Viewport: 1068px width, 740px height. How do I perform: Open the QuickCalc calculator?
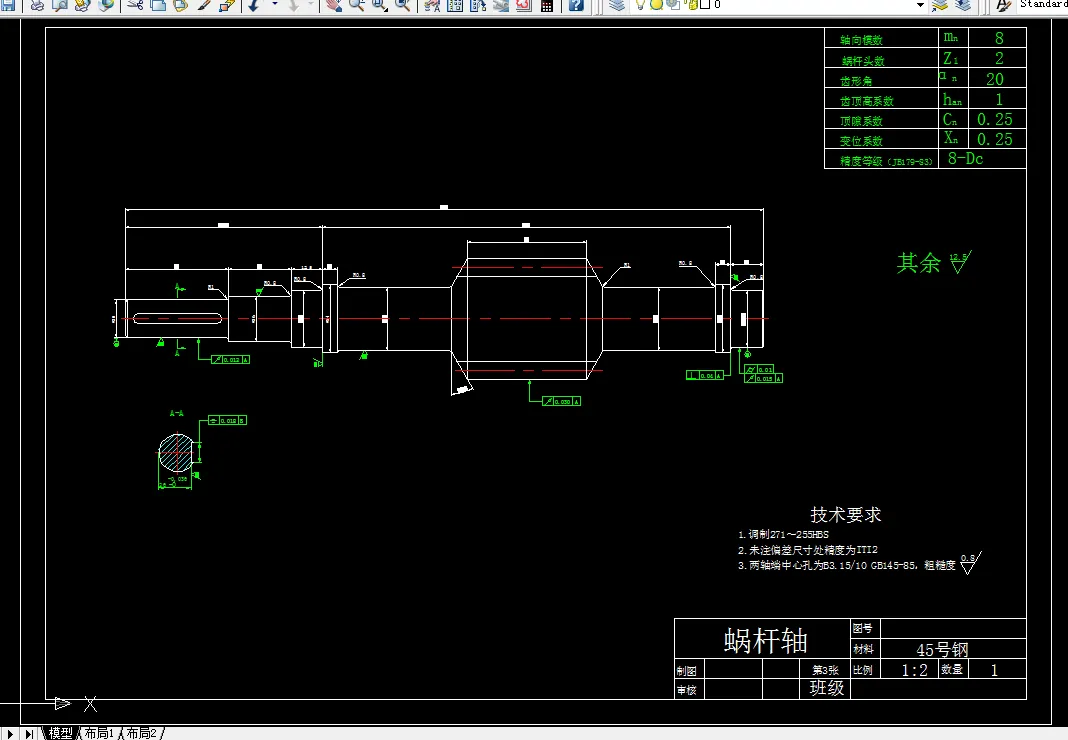coord(546,5)
